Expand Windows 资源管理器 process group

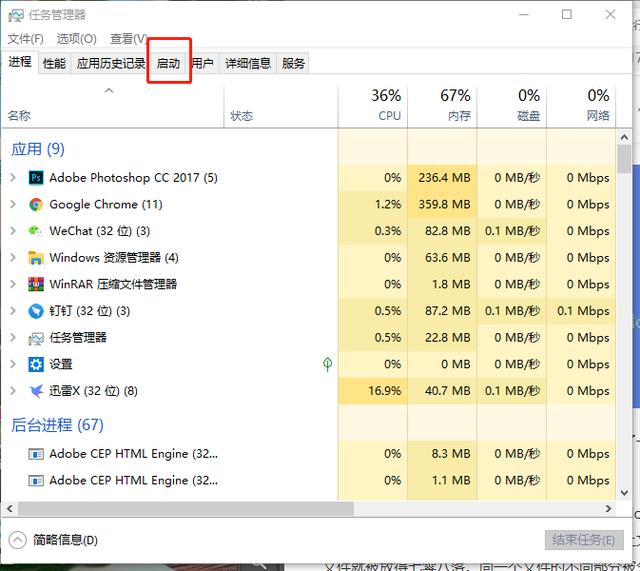(13, 257)
